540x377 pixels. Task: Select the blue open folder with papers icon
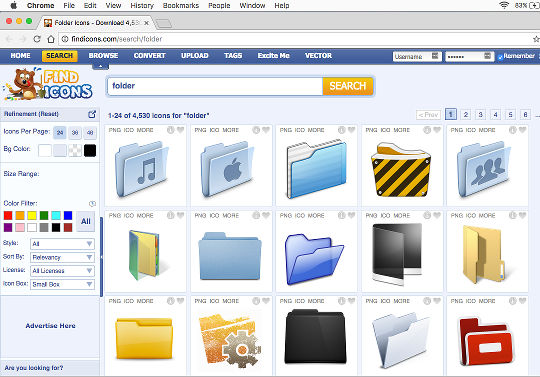(x=316, y=168)
